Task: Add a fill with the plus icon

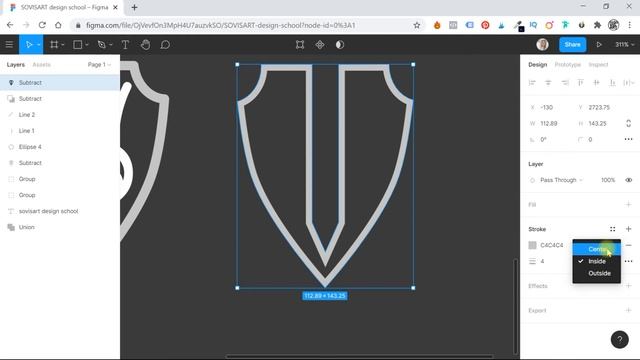Action: [629, 204]
